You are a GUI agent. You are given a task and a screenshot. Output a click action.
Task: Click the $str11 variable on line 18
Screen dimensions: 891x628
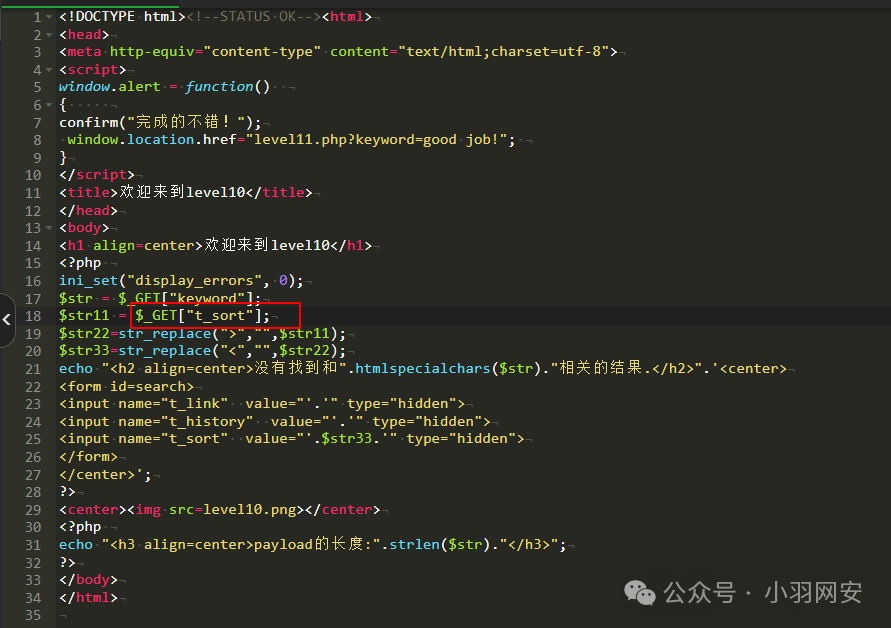pyautogui.click(x=84, y=315)
